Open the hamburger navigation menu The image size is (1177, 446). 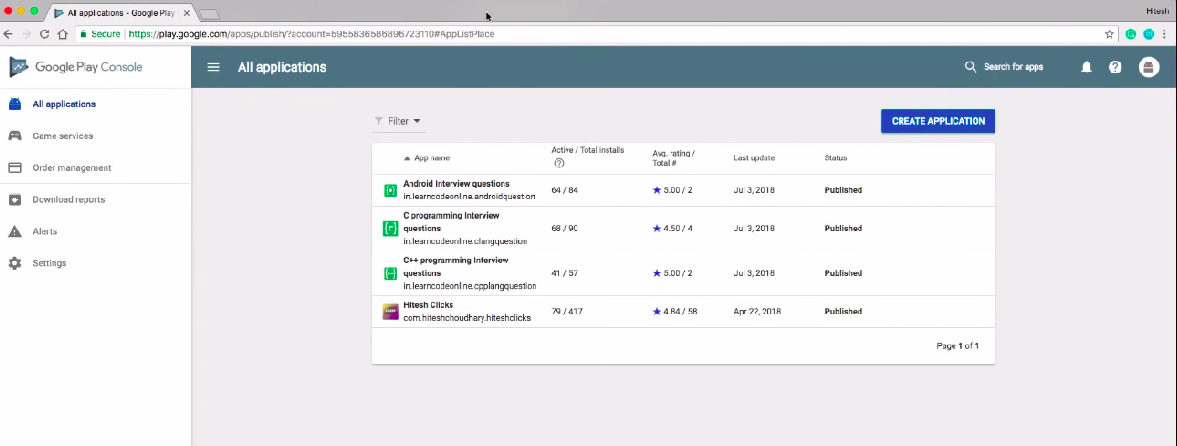tap(213, 67)
